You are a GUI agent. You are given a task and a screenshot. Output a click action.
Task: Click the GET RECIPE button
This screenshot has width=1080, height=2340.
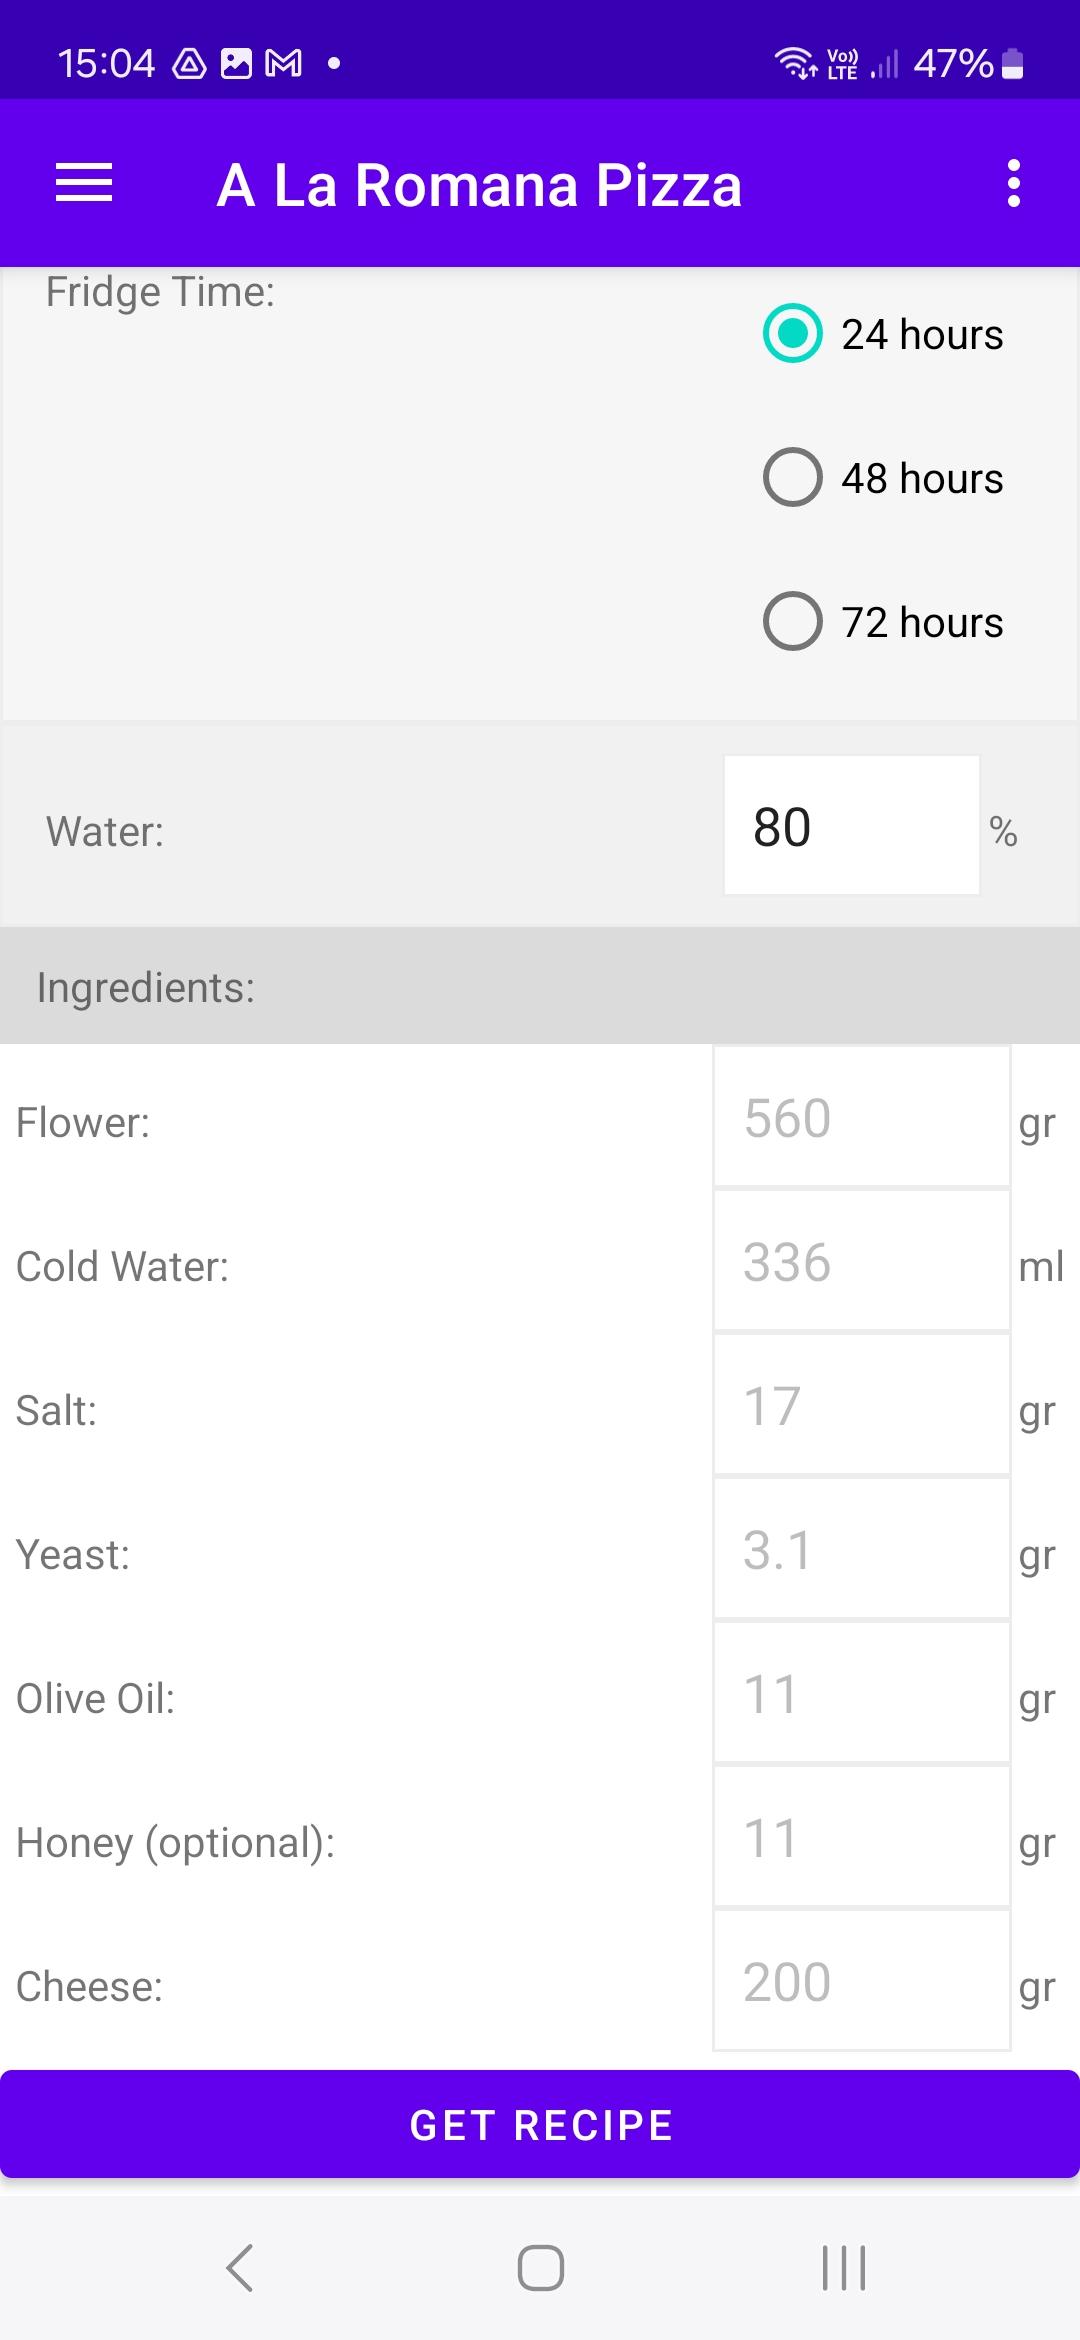(540, 2124)
